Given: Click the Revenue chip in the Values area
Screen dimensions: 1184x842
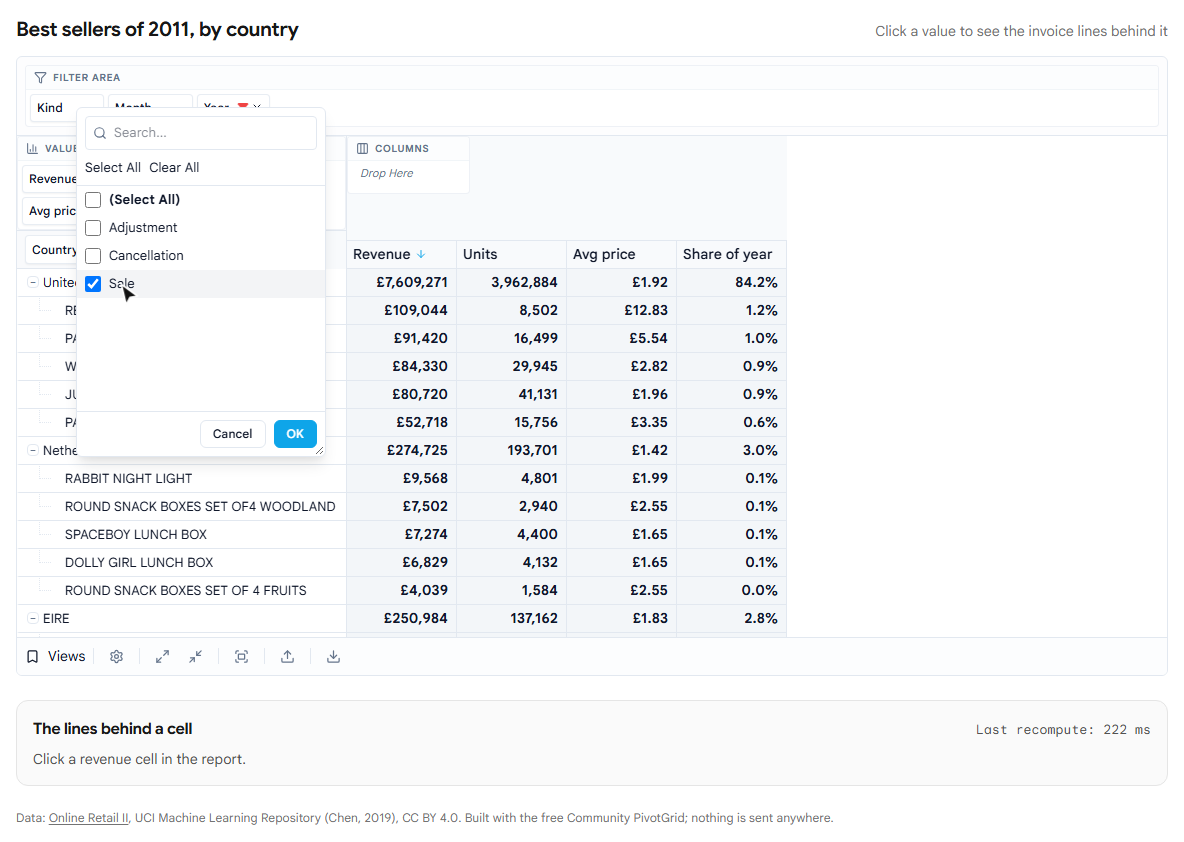Looking at the screenshot, I should pyautogui.click(x=51, y=179).
